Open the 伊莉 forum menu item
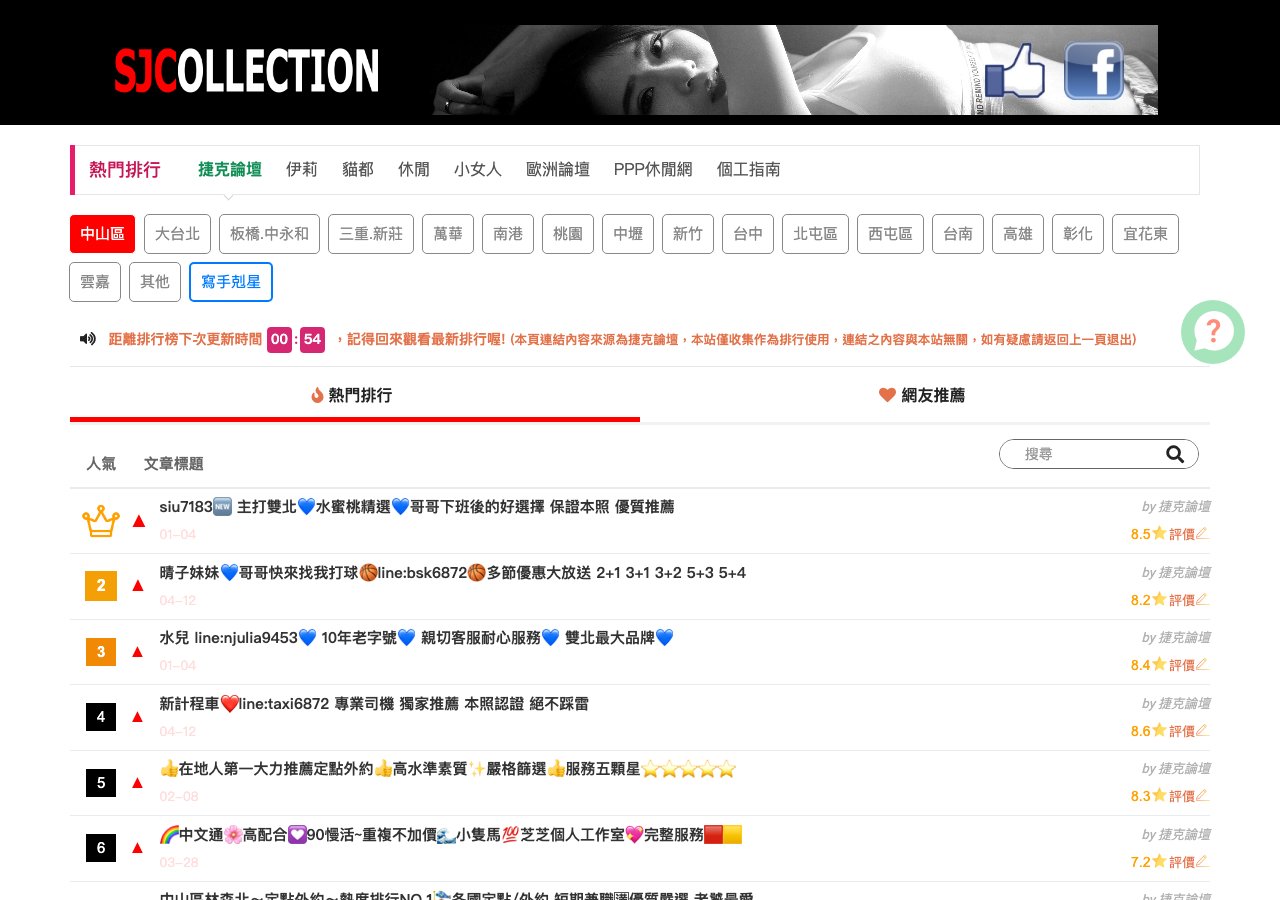This screenshot has height=900, width=1280. click(301, 169)
